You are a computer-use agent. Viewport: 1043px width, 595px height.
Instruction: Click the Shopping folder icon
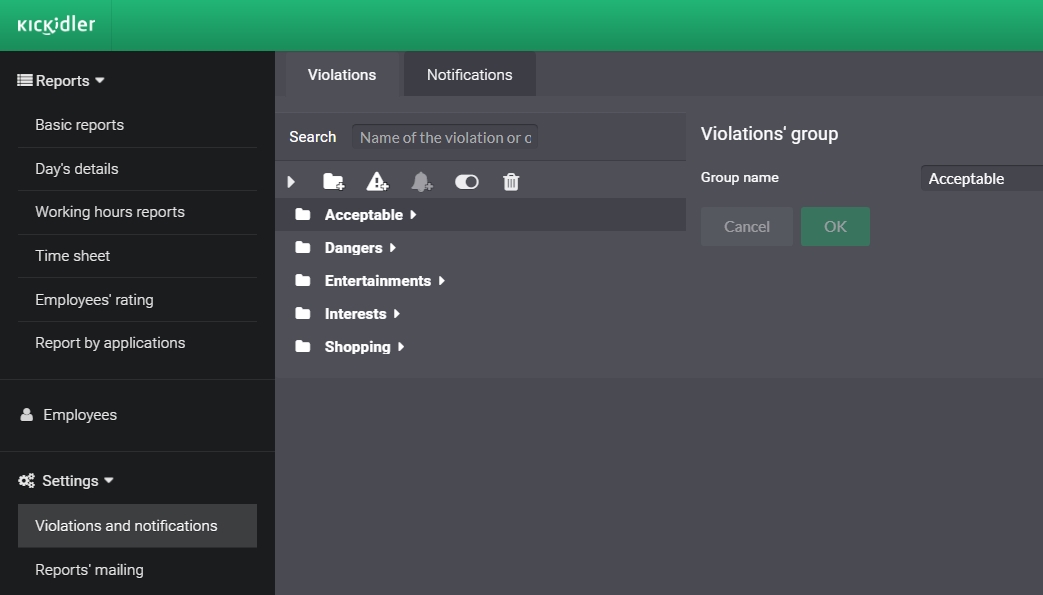[x=303, y=347]
